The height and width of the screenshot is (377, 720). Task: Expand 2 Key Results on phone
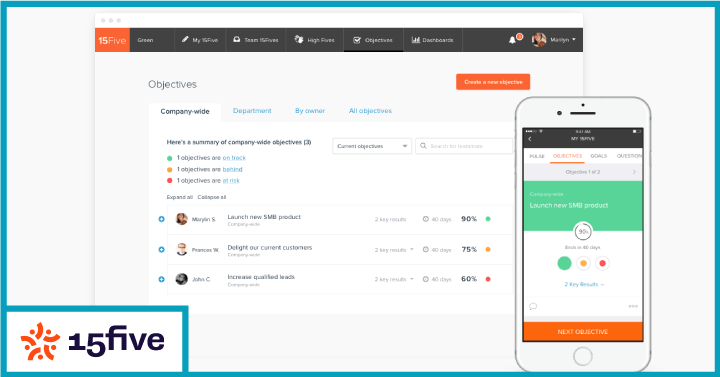584,285
